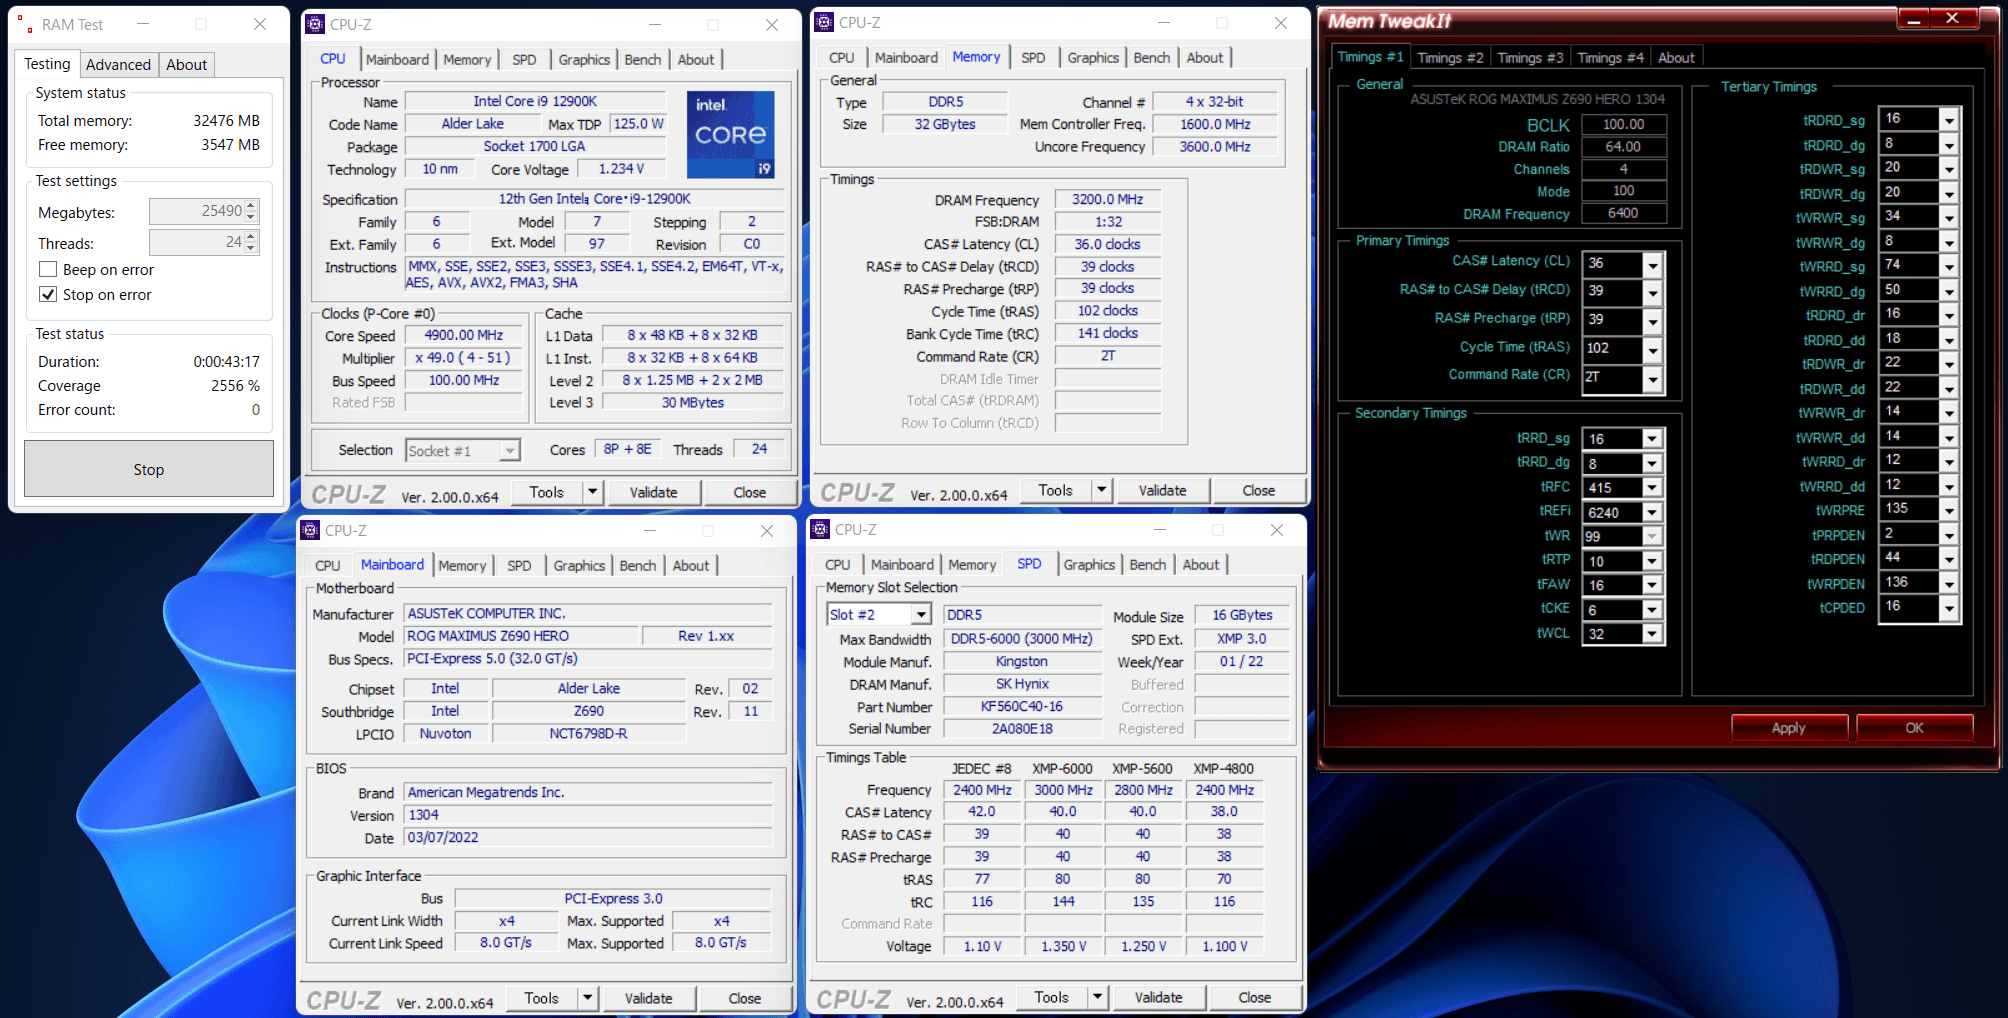The height and width of the screenshot is (1018, 2008).
Task: Click the Uncore Frequency 3600.0 MHz value
Action: [x=1216, y=146]
